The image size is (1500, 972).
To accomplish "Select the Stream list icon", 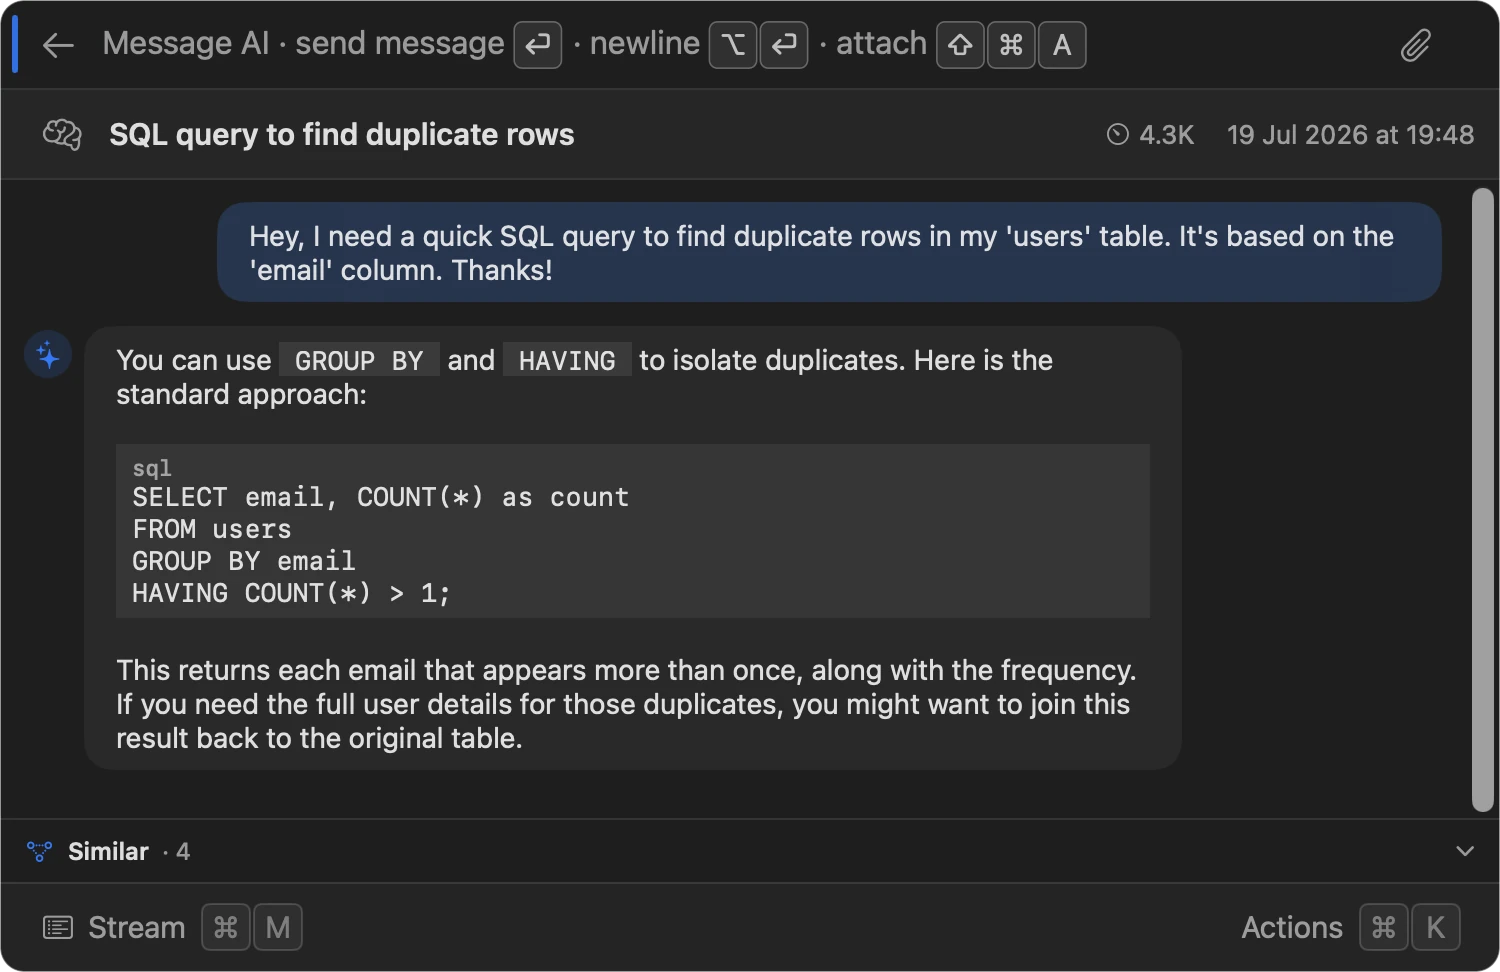I will click(x=58, y=928).
